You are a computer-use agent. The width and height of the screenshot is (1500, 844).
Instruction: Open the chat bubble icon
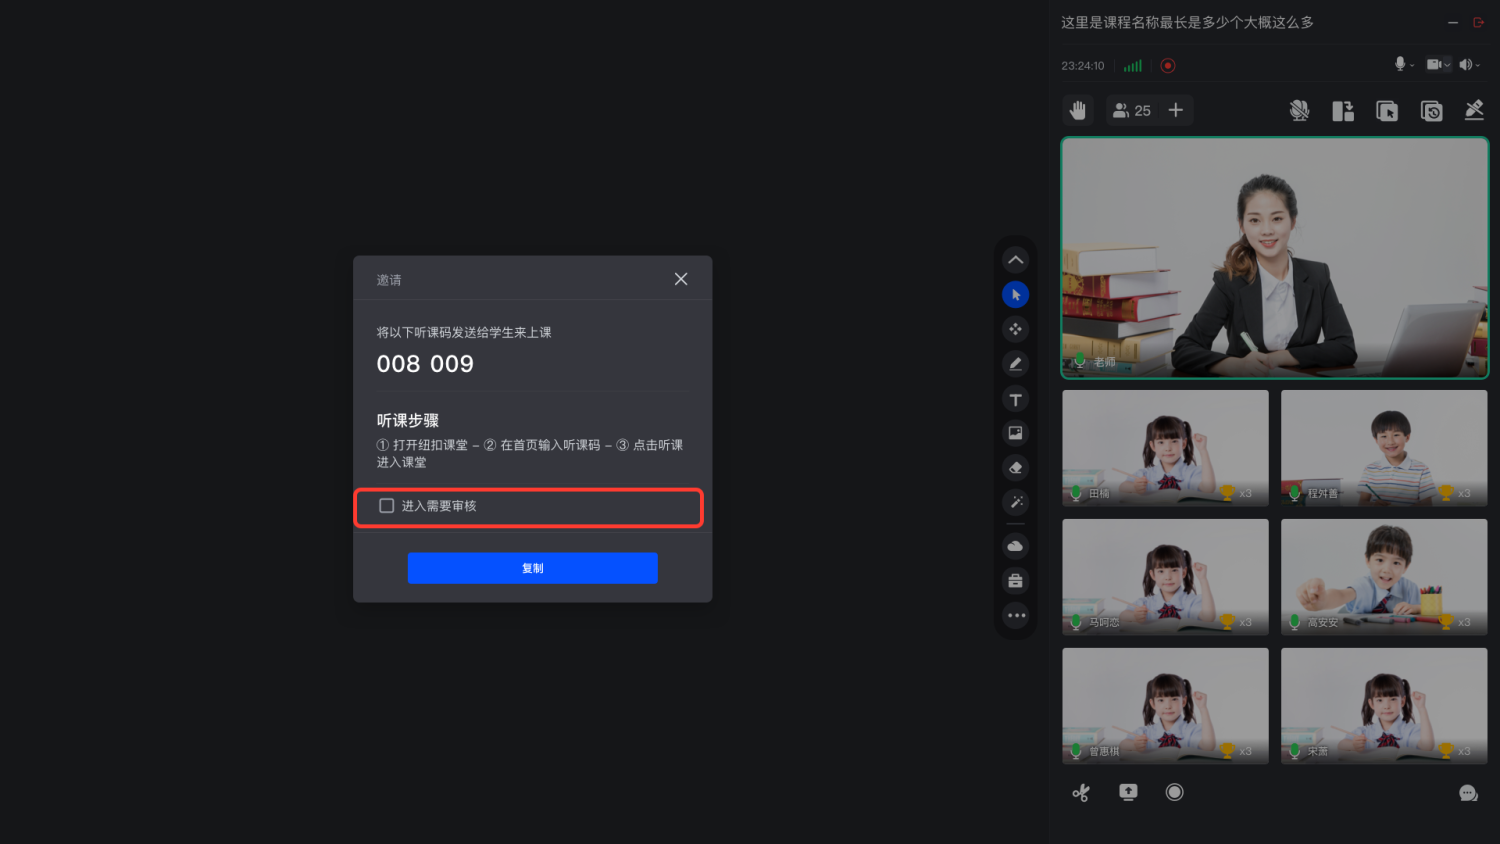tap(1467, 793)
